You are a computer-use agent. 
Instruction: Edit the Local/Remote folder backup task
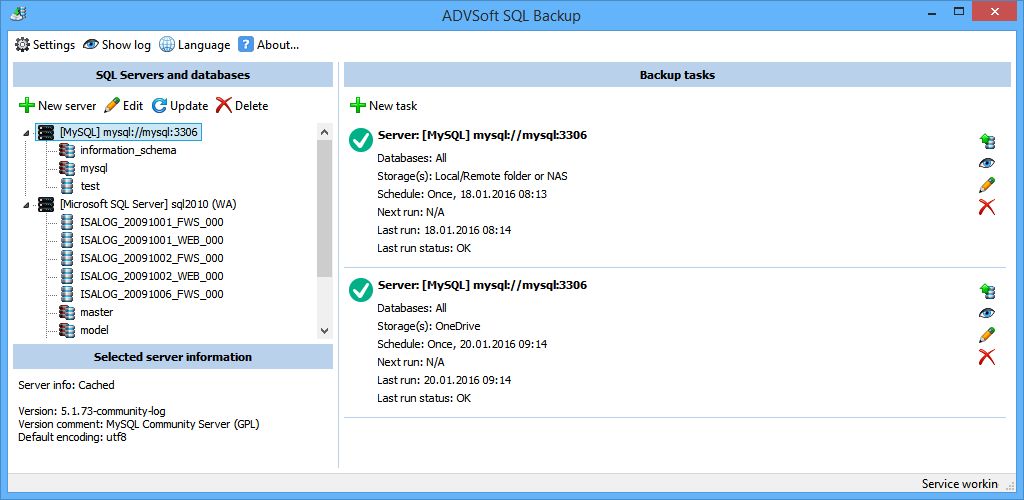[x=987, y=185]
